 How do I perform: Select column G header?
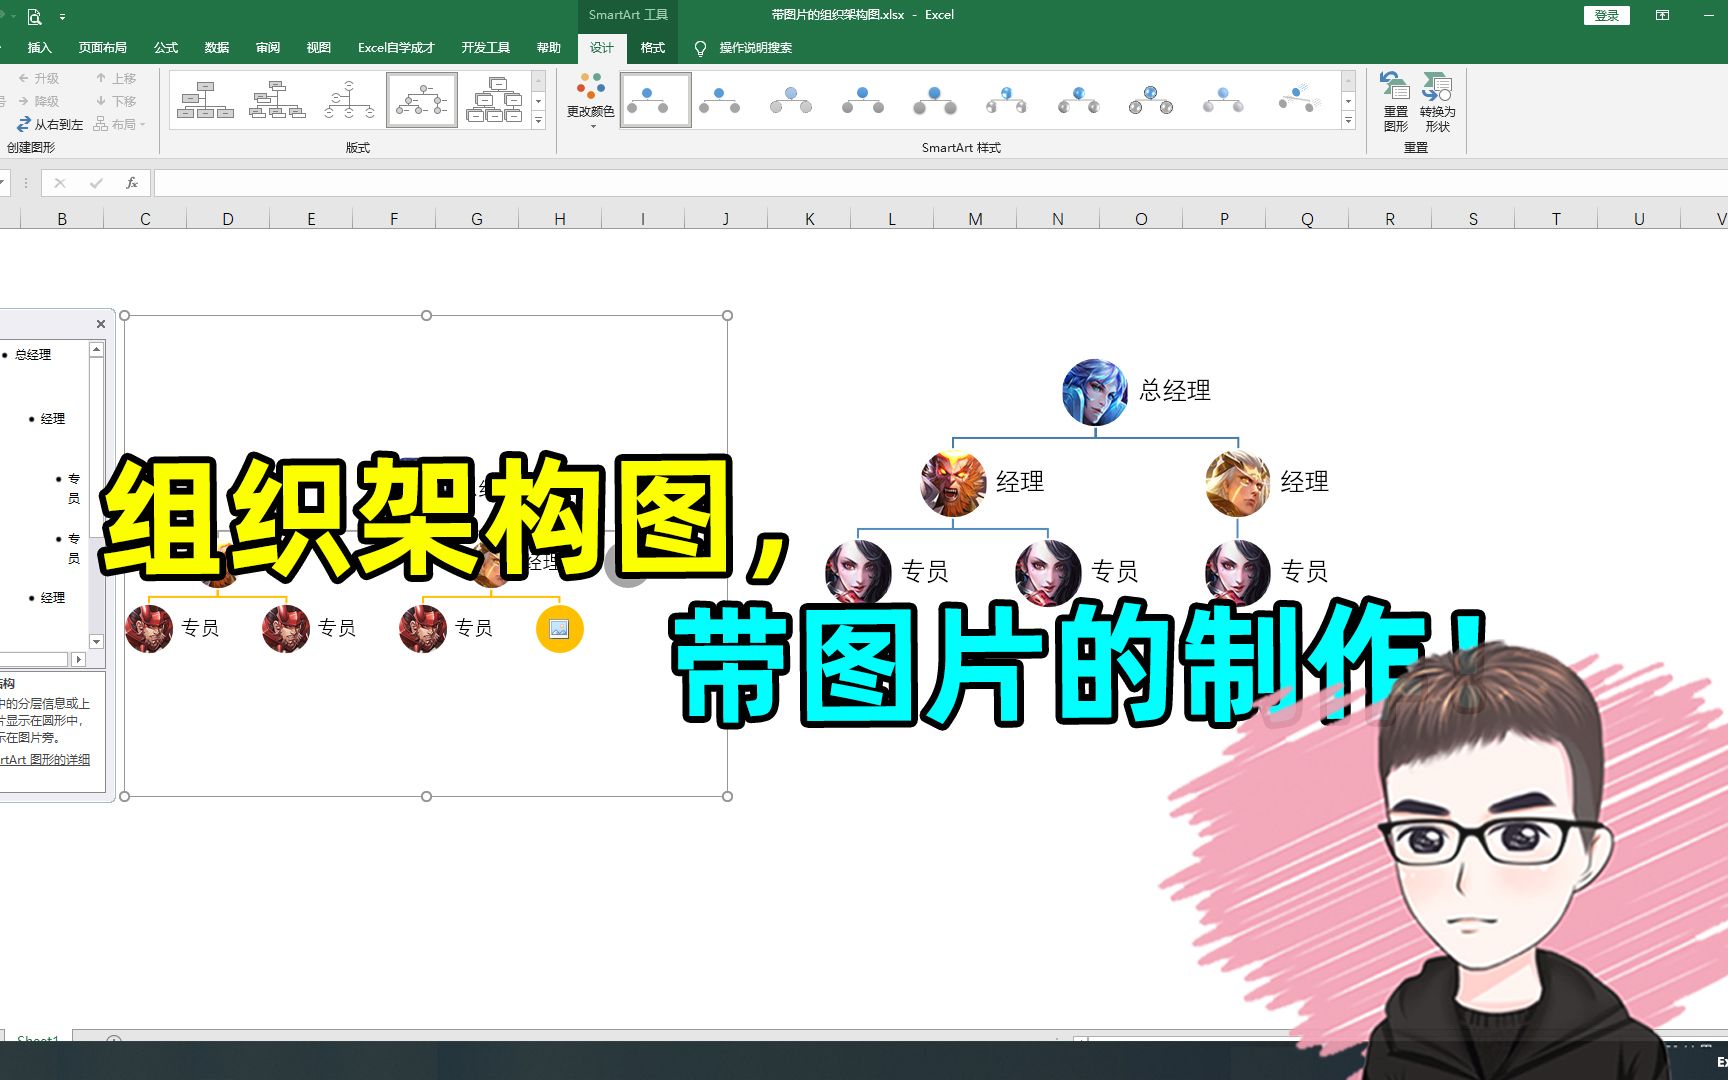pyautogui.click(x=477, y=219)
